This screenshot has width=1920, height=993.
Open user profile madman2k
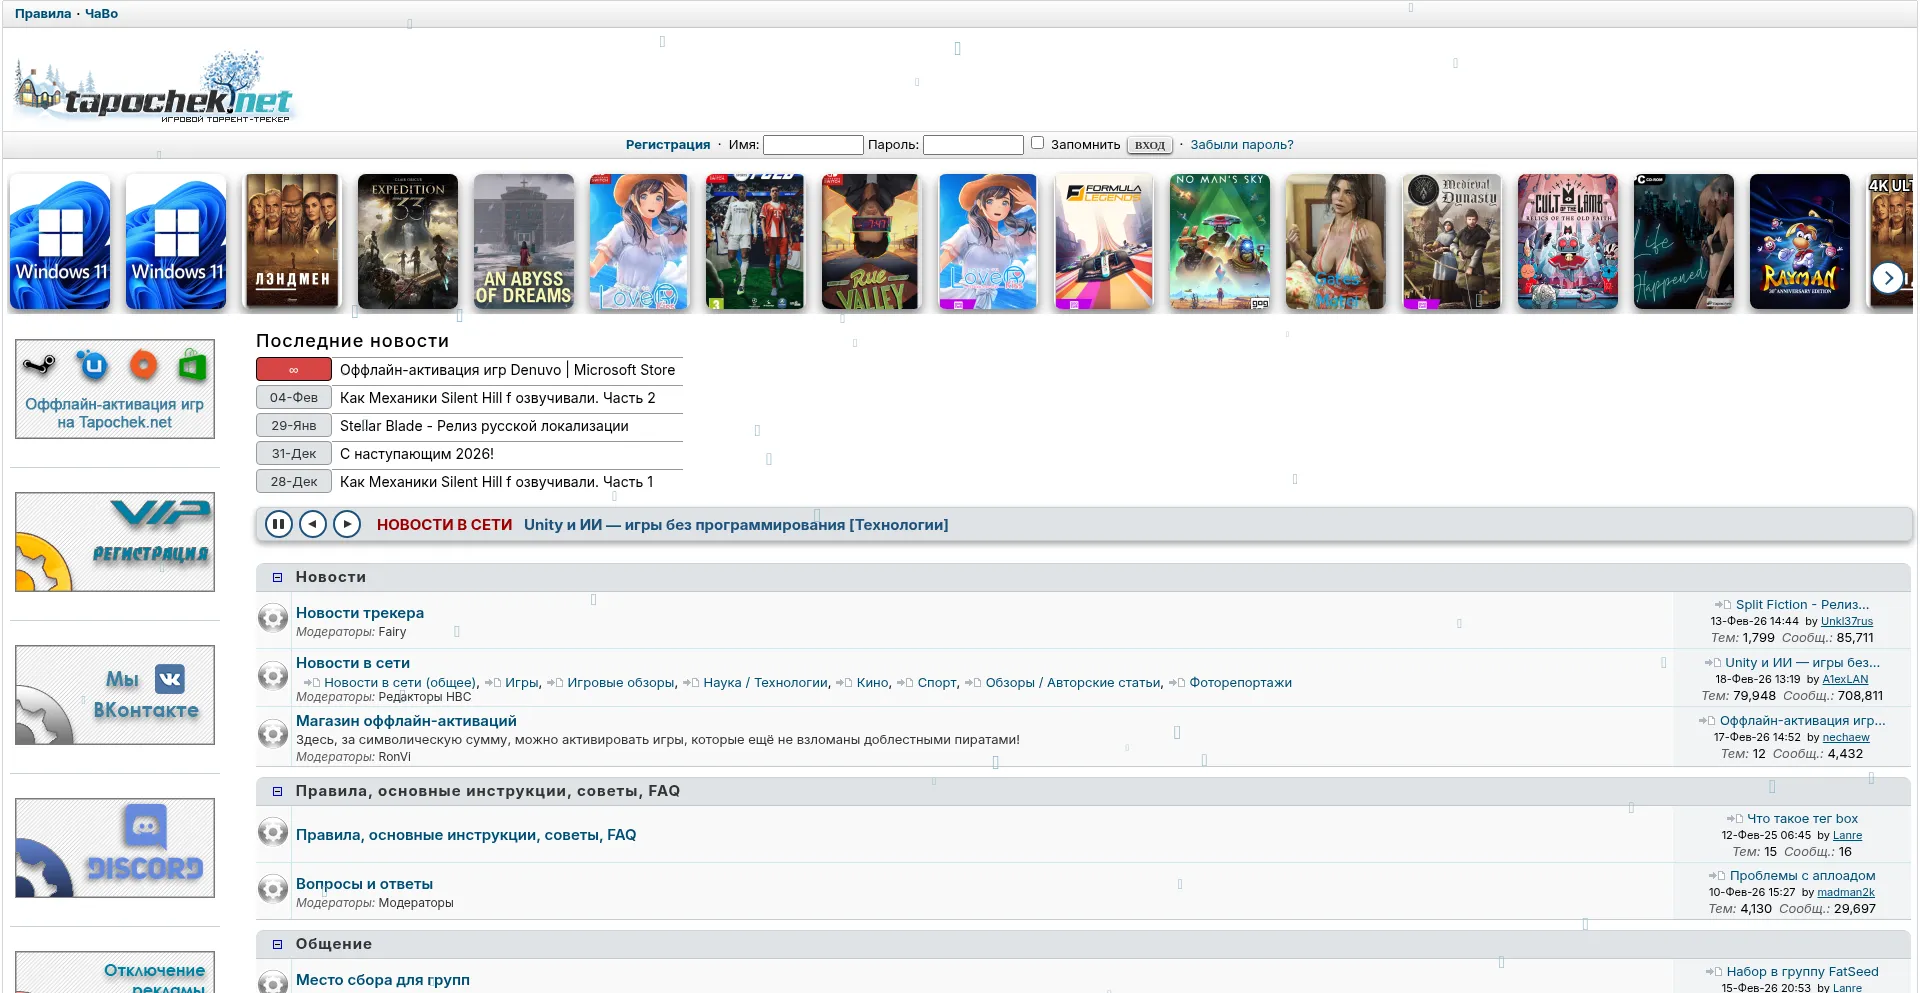pyautogui.click(x=1846, y=892)
